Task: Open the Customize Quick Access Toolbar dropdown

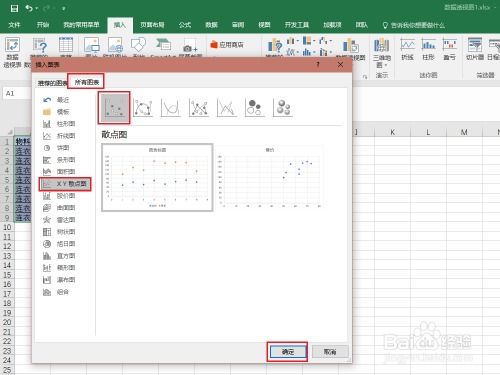Action: coord(63,9)
